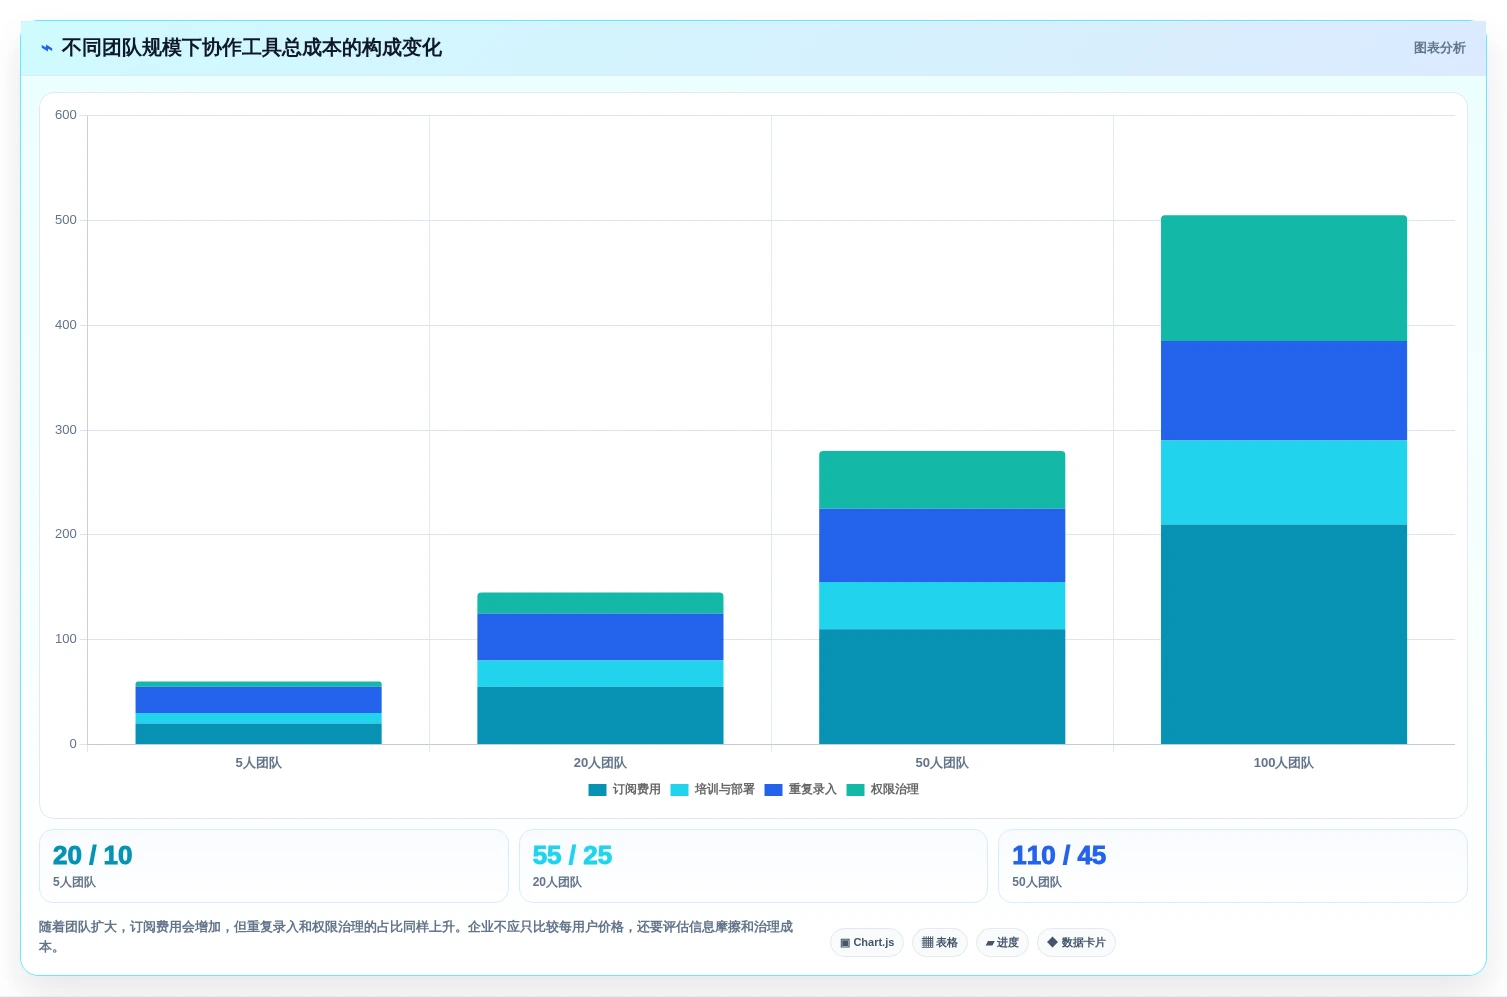Click the 重复录入 segment of the 100人团队 bar
This screenshot has width=1507, height=997.
[x=1284, y=391]
